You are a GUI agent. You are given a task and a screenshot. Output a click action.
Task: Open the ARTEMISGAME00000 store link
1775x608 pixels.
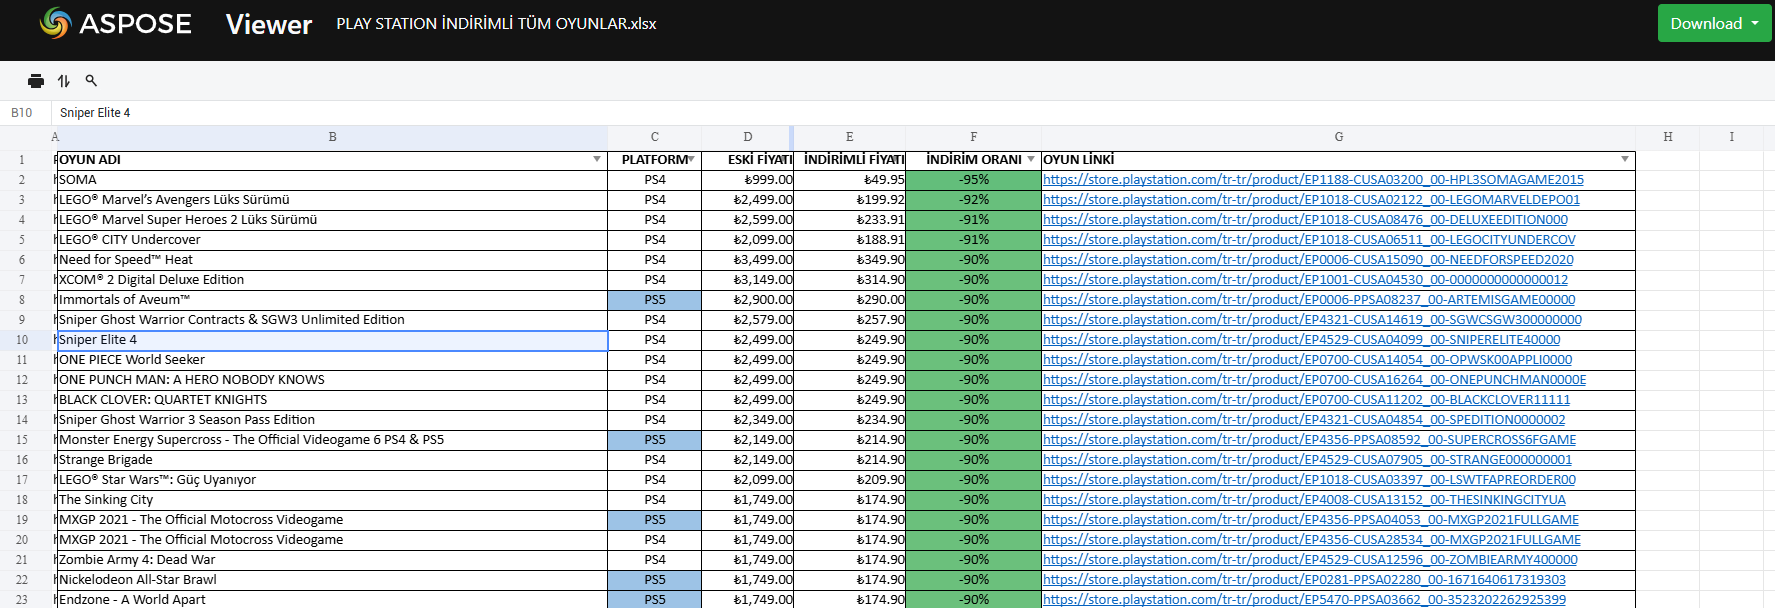(1309, 300)
